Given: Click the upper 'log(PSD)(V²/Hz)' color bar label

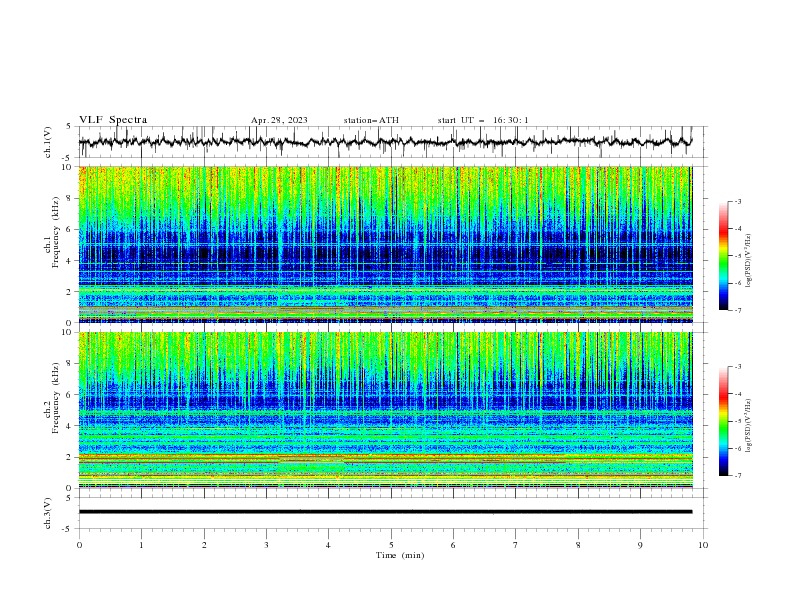Looking at the screenshot, I should click(x=749, y=261).
